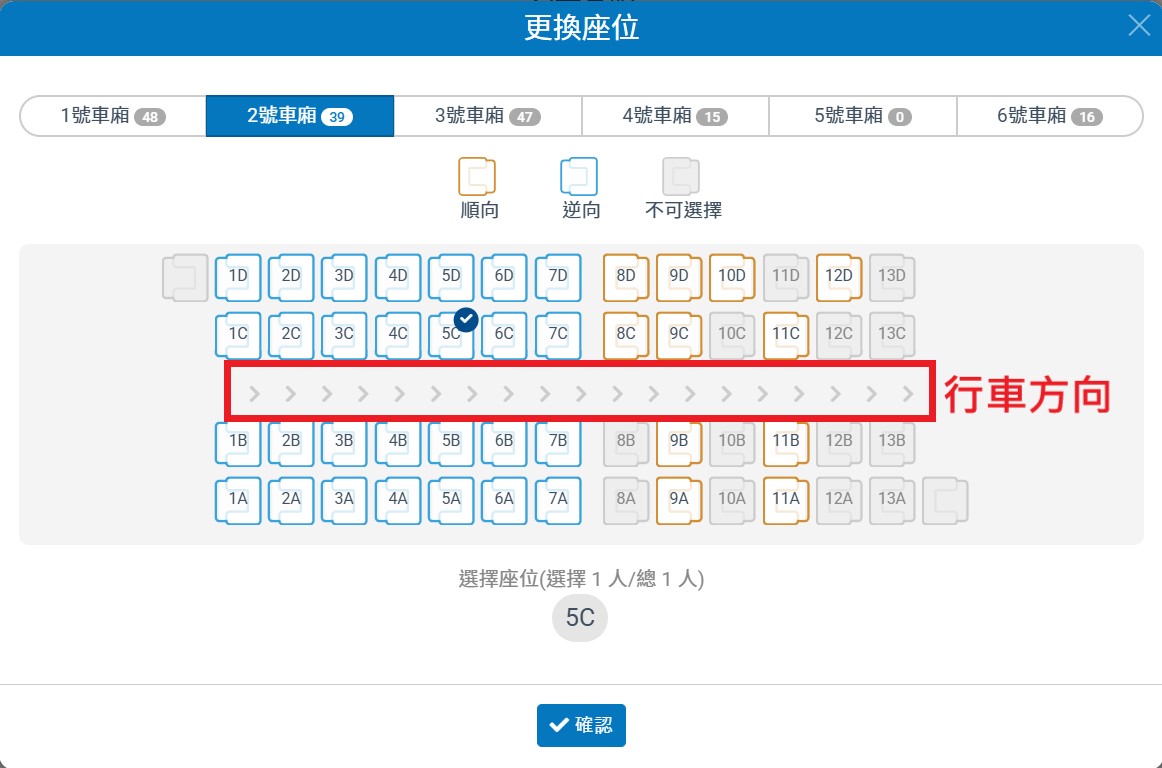Pick seat 11C forward-facing
The height and width of the screenshot is (768, 1162).
tap(786, 335)
